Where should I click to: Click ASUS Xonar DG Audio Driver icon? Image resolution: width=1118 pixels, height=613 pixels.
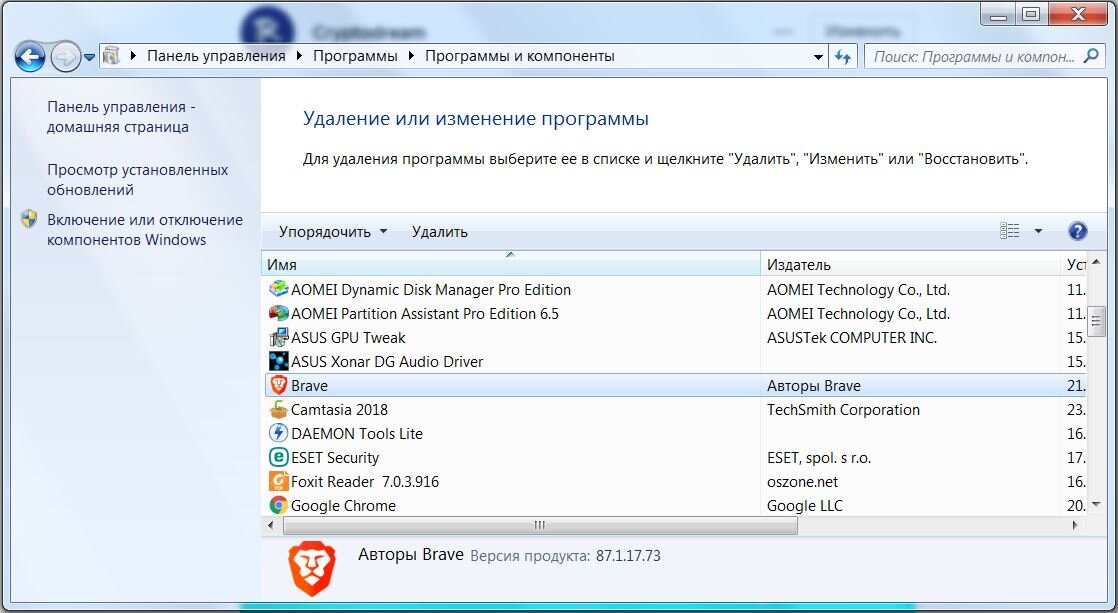point(278,361)
